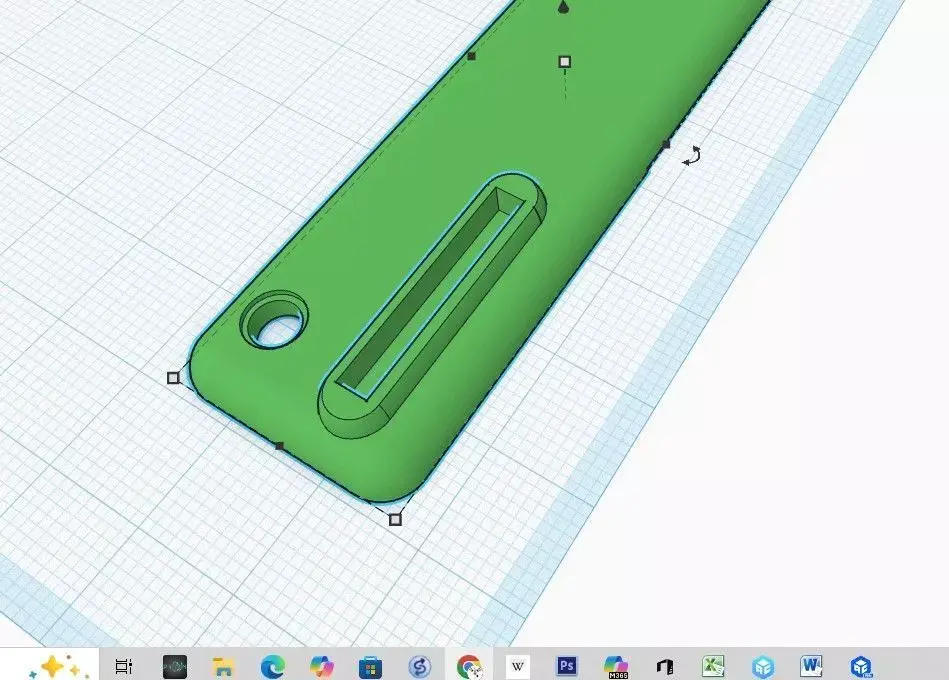Viewport: 949px width, 680px height.
Task: Open Task View from the taskbar
Action: [x=123, y=667]
